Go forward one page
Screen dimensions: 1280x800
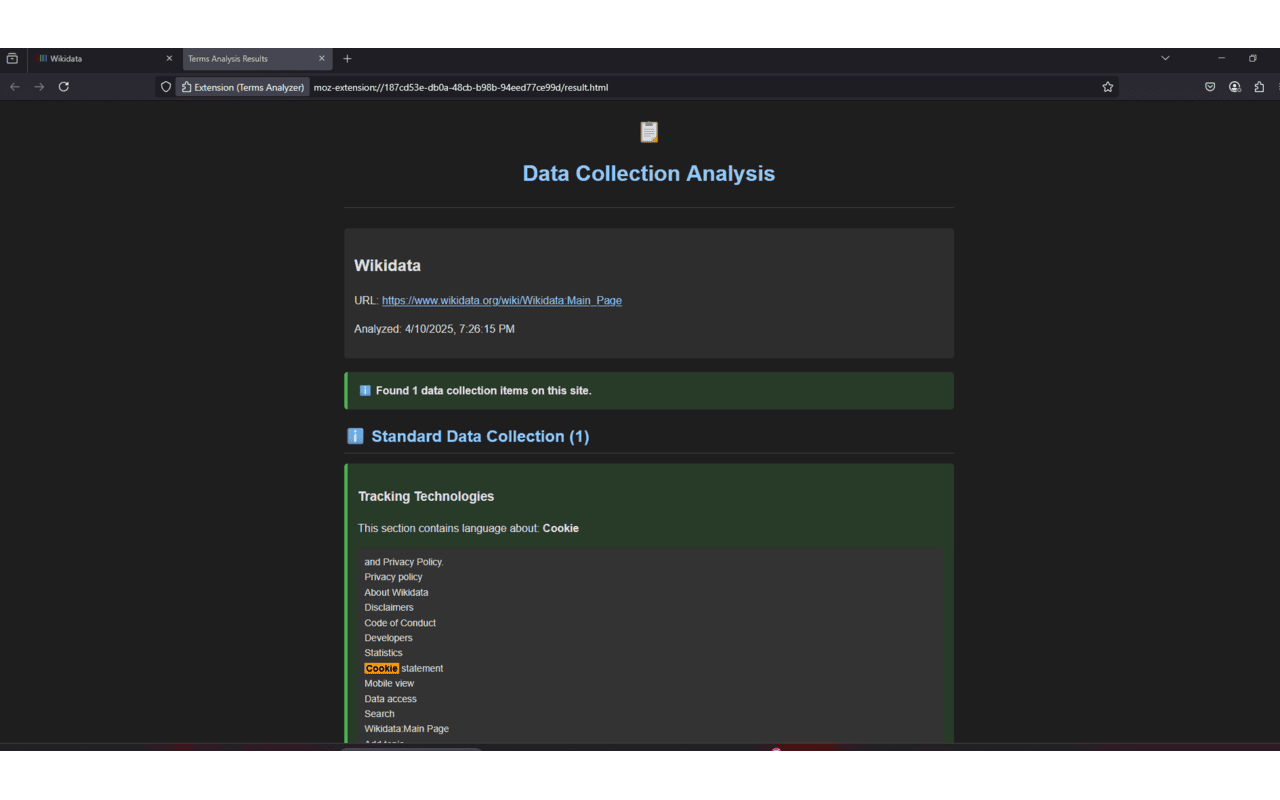click(x=39, y=87)
